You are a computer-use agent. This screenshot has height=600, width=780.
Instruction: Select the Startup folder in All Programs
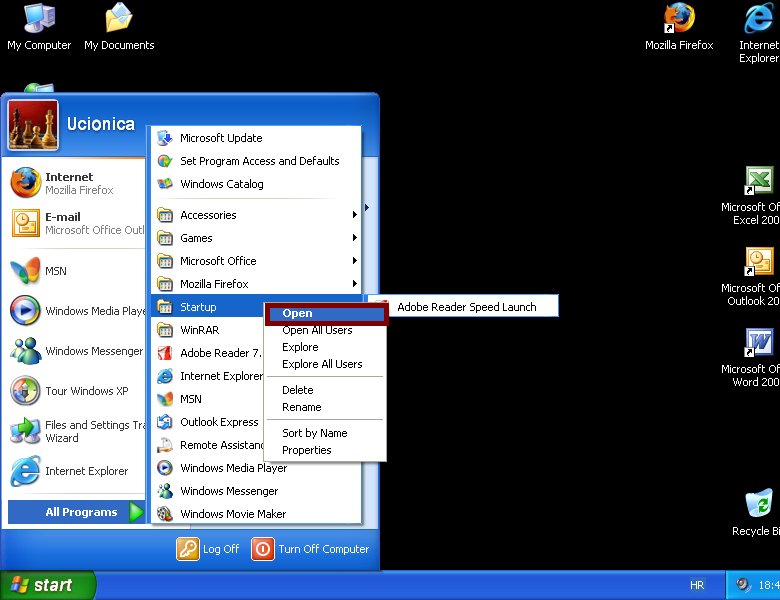click(208, 307)
